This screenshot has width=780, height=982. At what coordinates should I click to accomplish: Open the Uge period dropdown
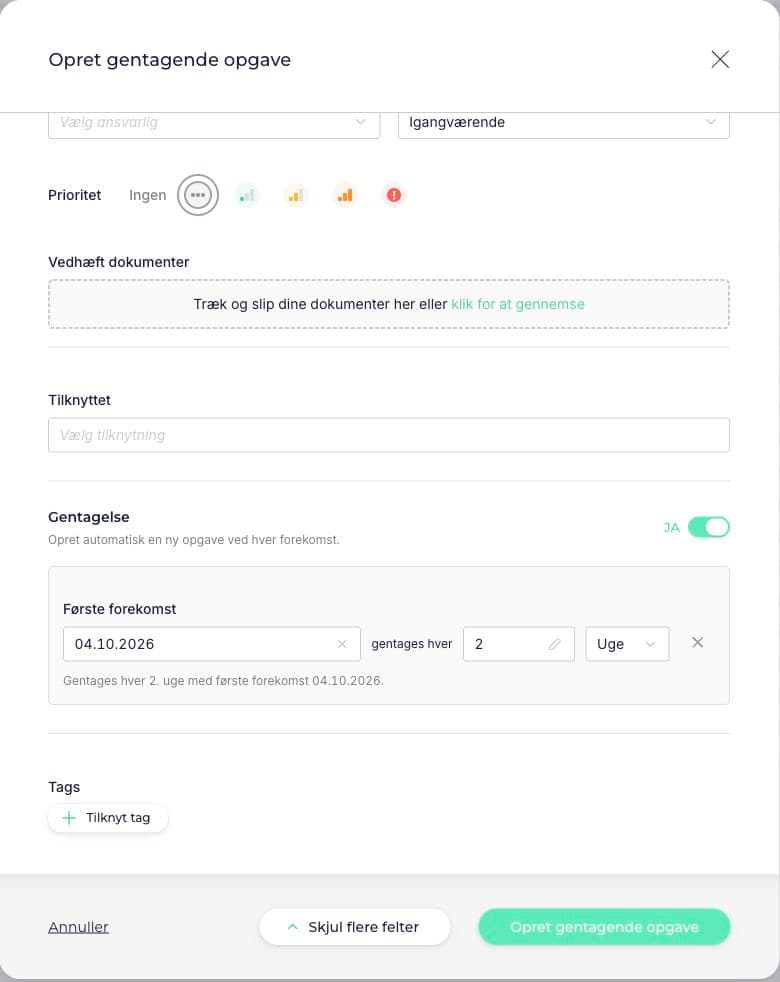627,644
